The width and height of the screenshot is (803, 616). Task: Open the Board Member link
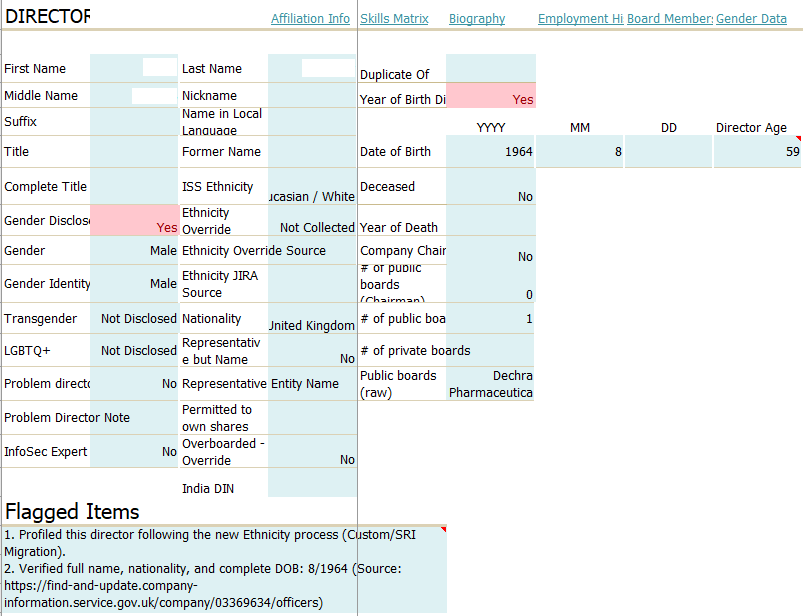pos(670,18)
